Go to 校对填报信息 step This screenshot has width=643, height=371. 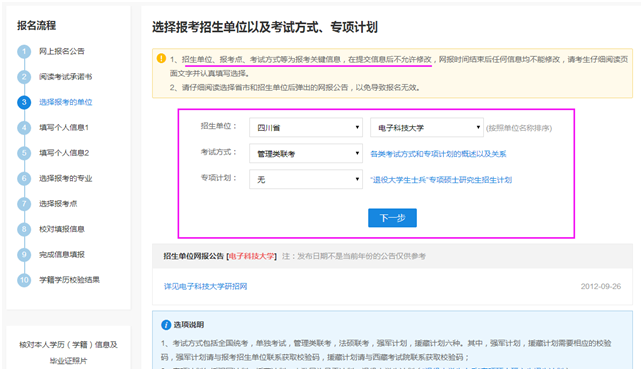point(62,229)
